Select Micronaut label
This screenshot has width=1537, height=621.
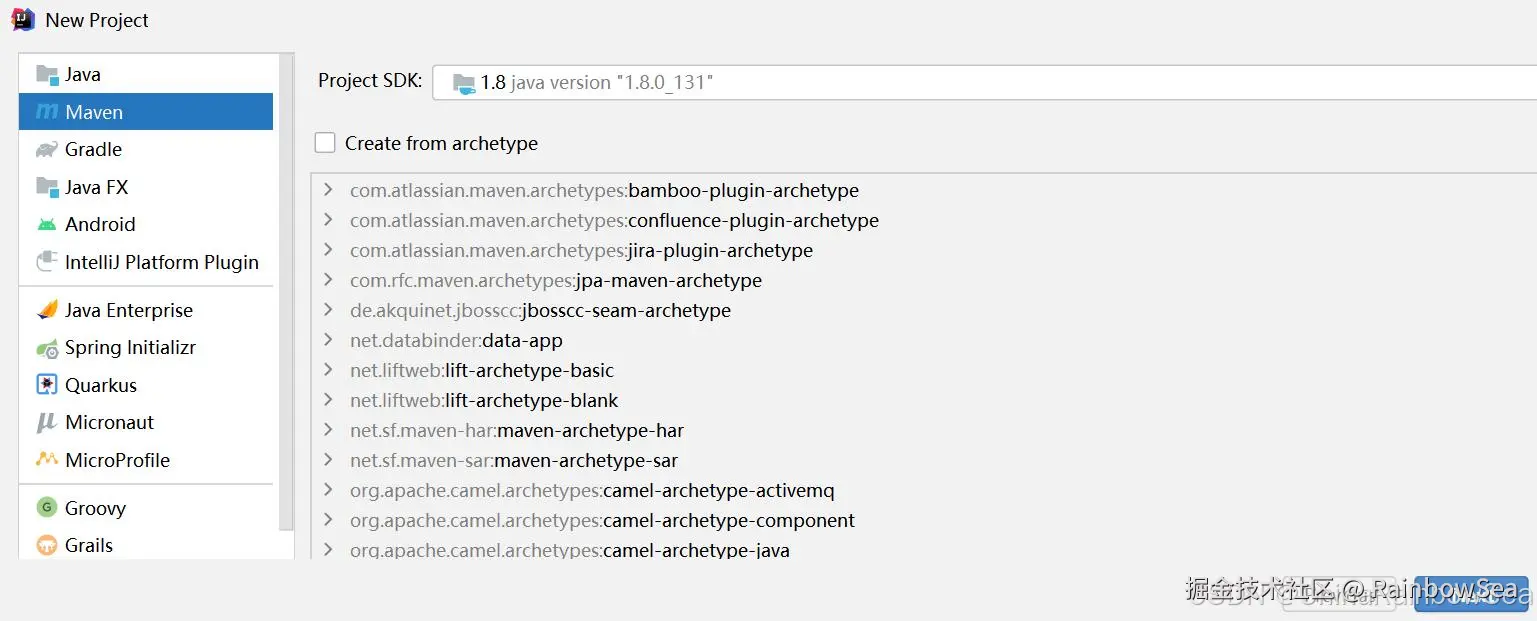[x=110, y=423]
